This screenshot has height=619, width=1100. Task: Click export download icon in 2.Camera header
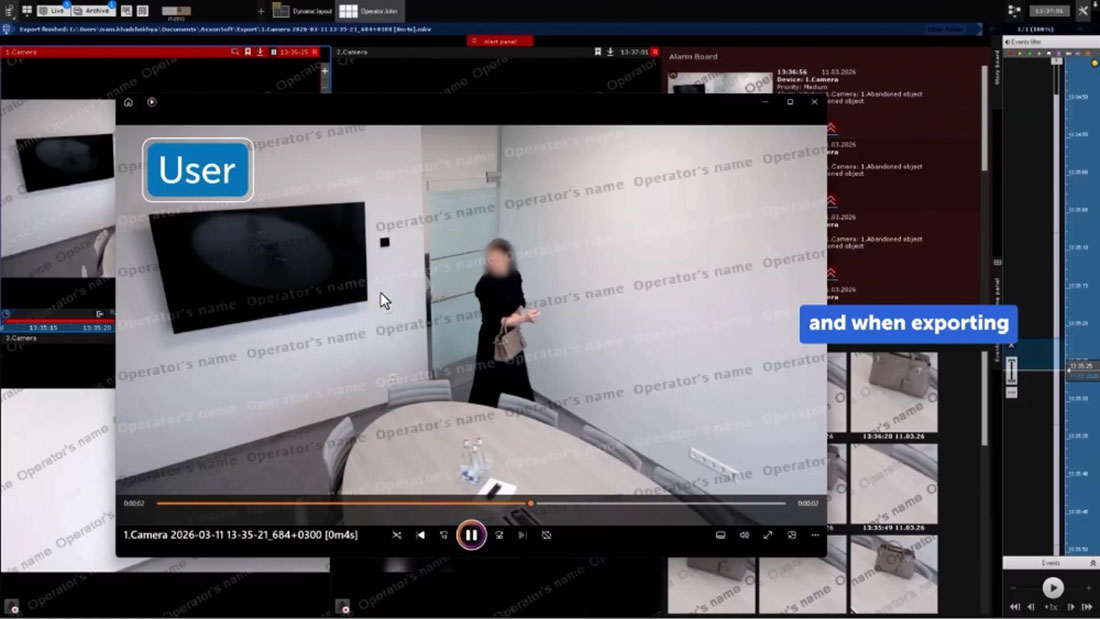[610, 52]
